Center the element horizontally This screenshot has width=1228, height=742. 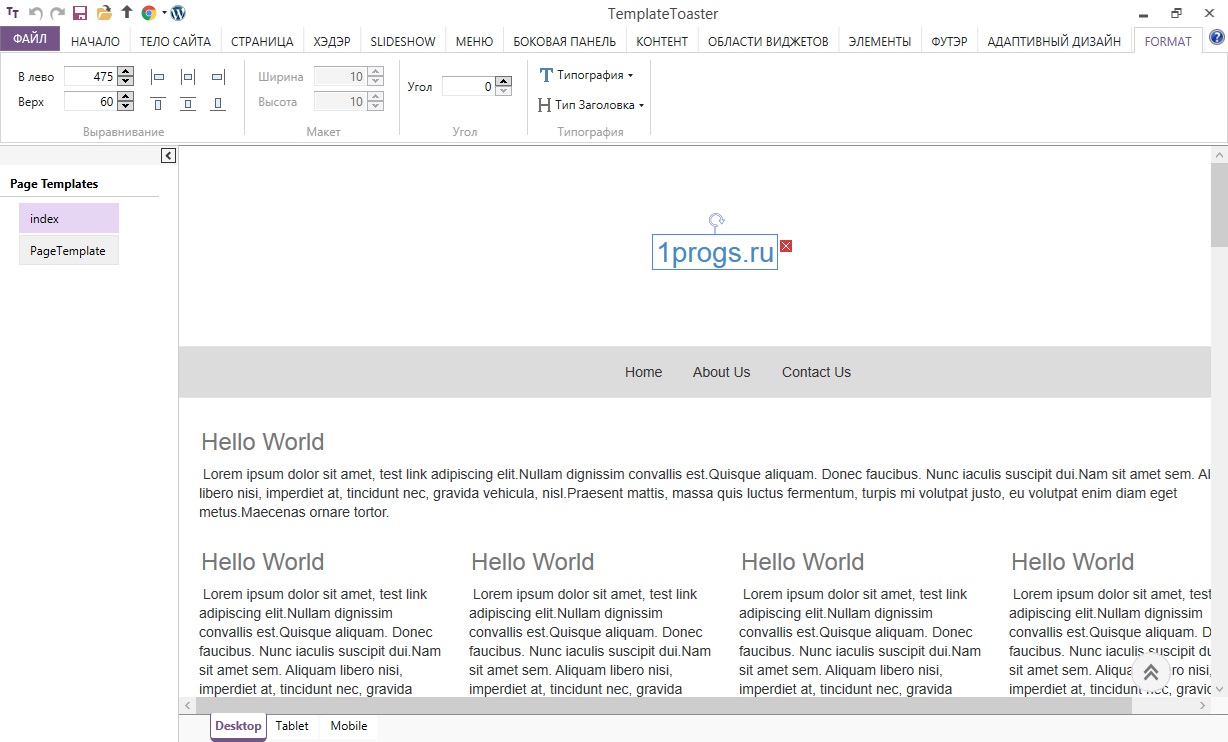point(187,76)
